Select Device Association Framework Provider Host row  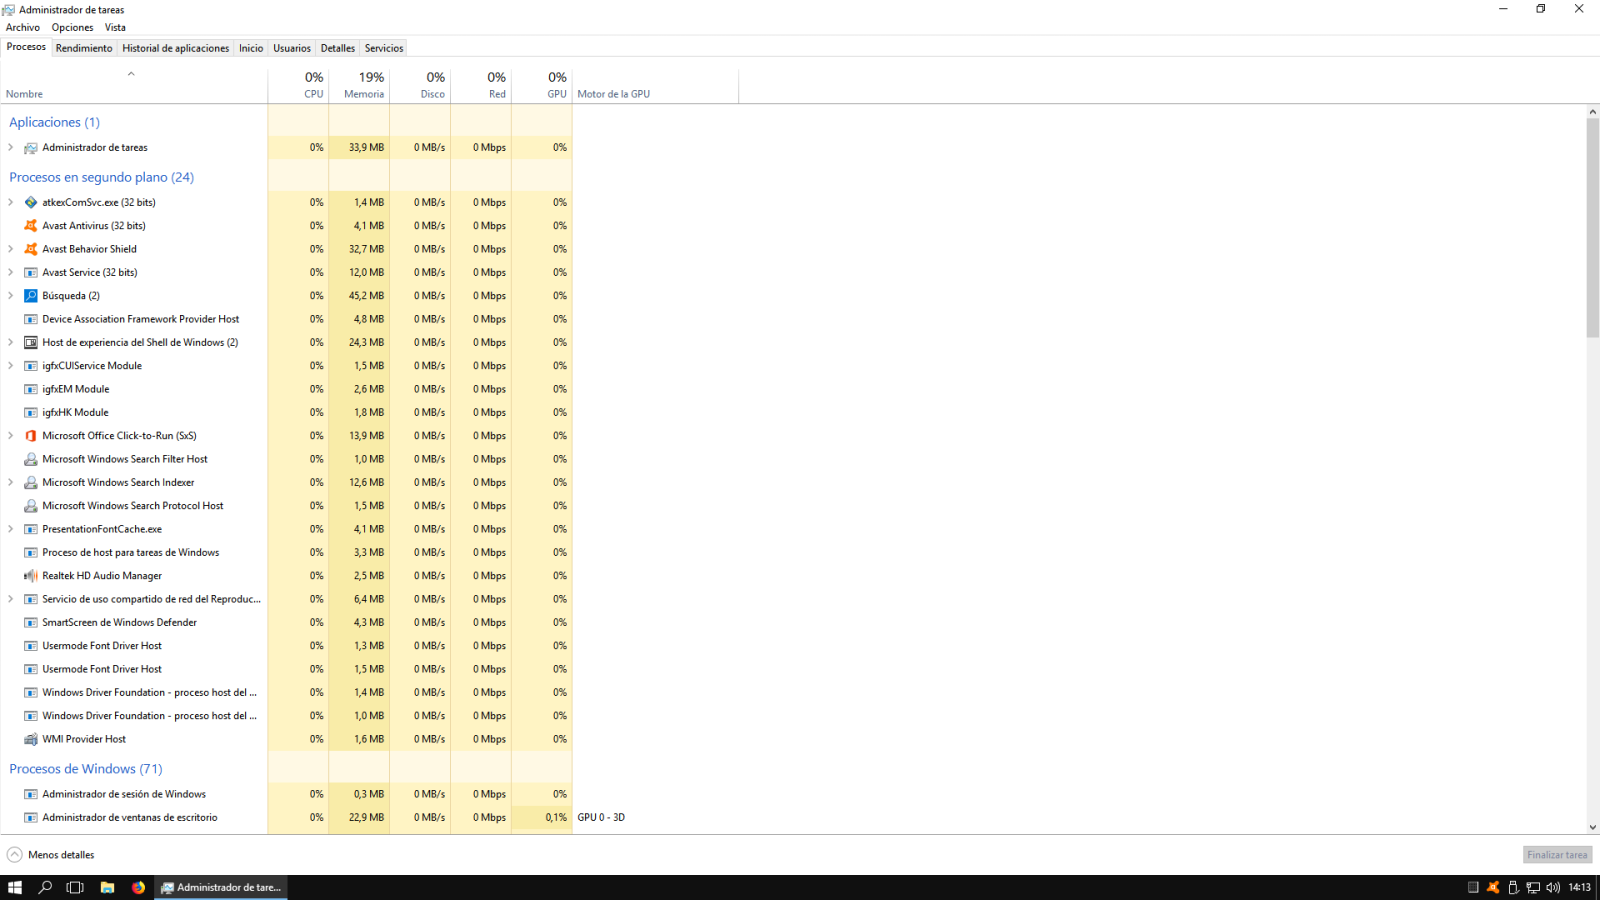[286, 319]
